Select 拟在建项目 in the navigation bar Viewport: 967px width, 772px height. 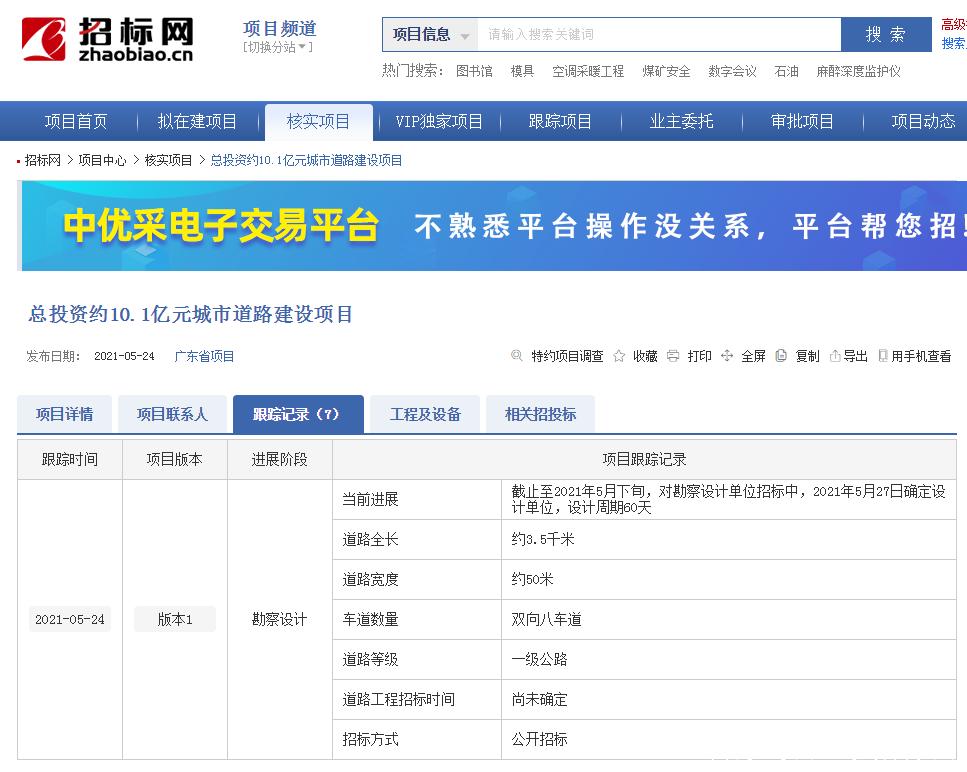(x=196, y=120)
